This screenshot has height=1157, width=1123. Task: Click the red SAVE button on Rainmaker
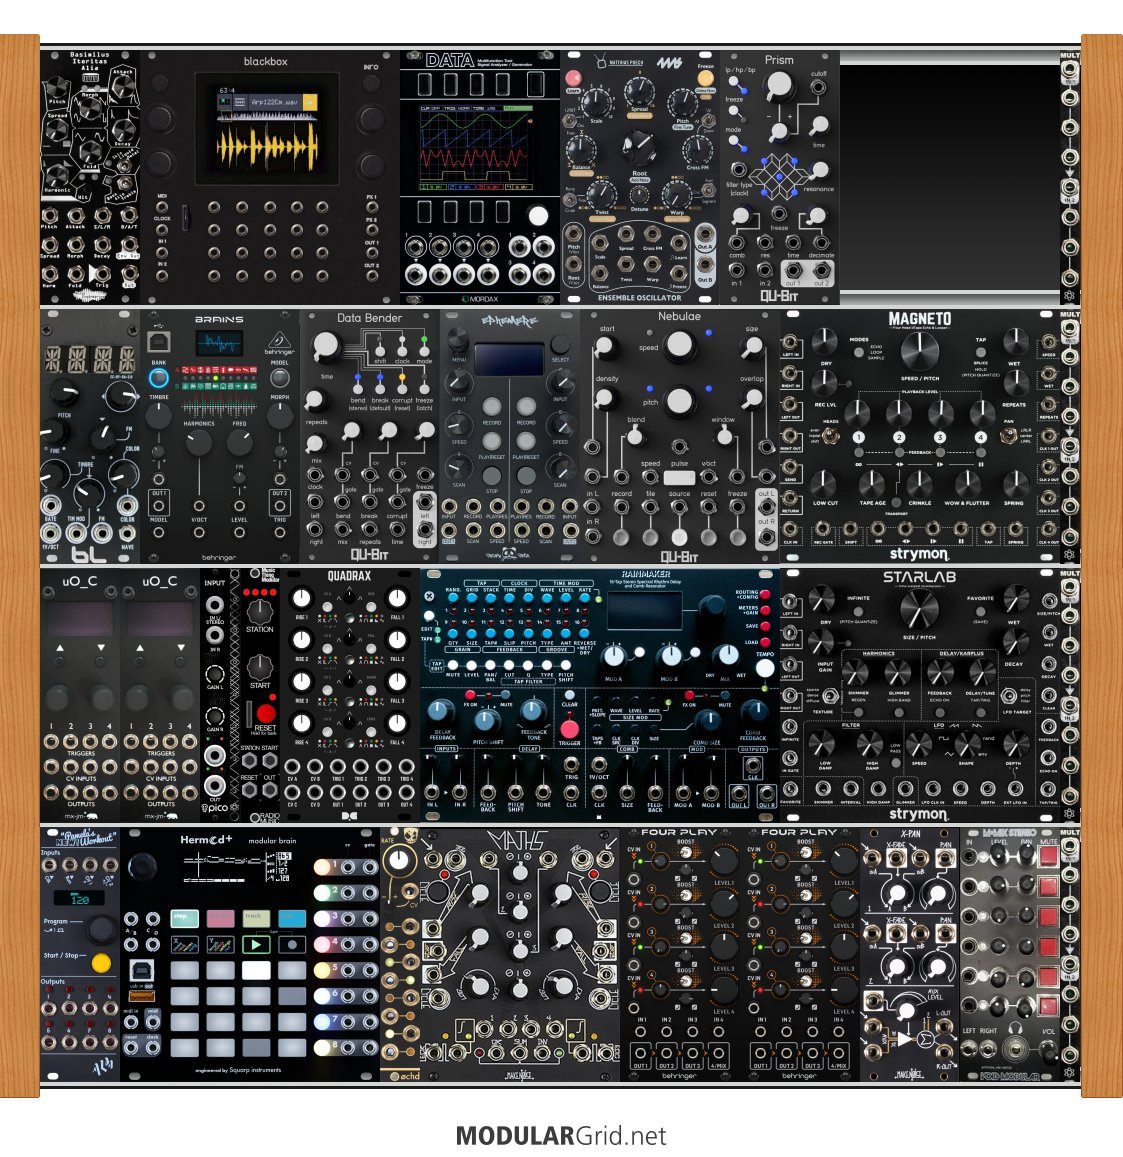765,626
